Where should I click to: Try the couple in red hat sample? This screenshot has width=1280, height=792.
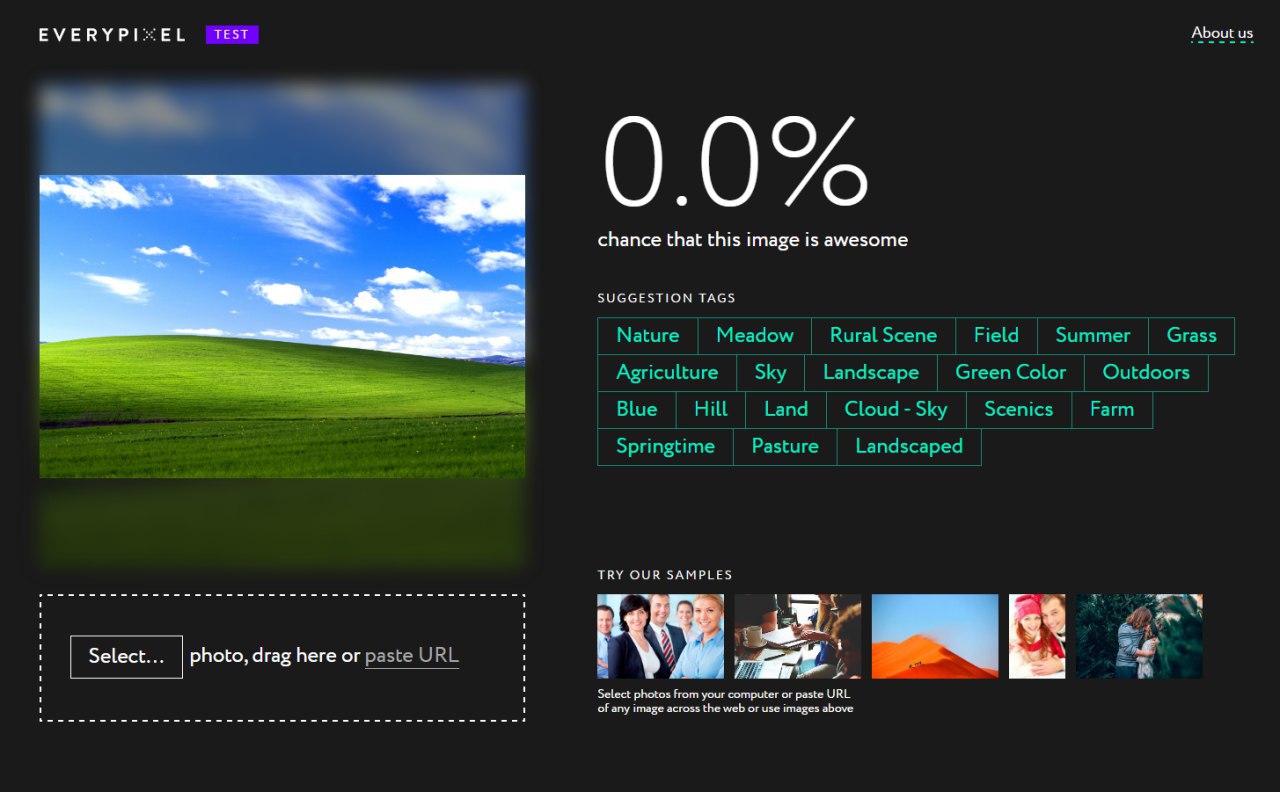(1037, 636)
